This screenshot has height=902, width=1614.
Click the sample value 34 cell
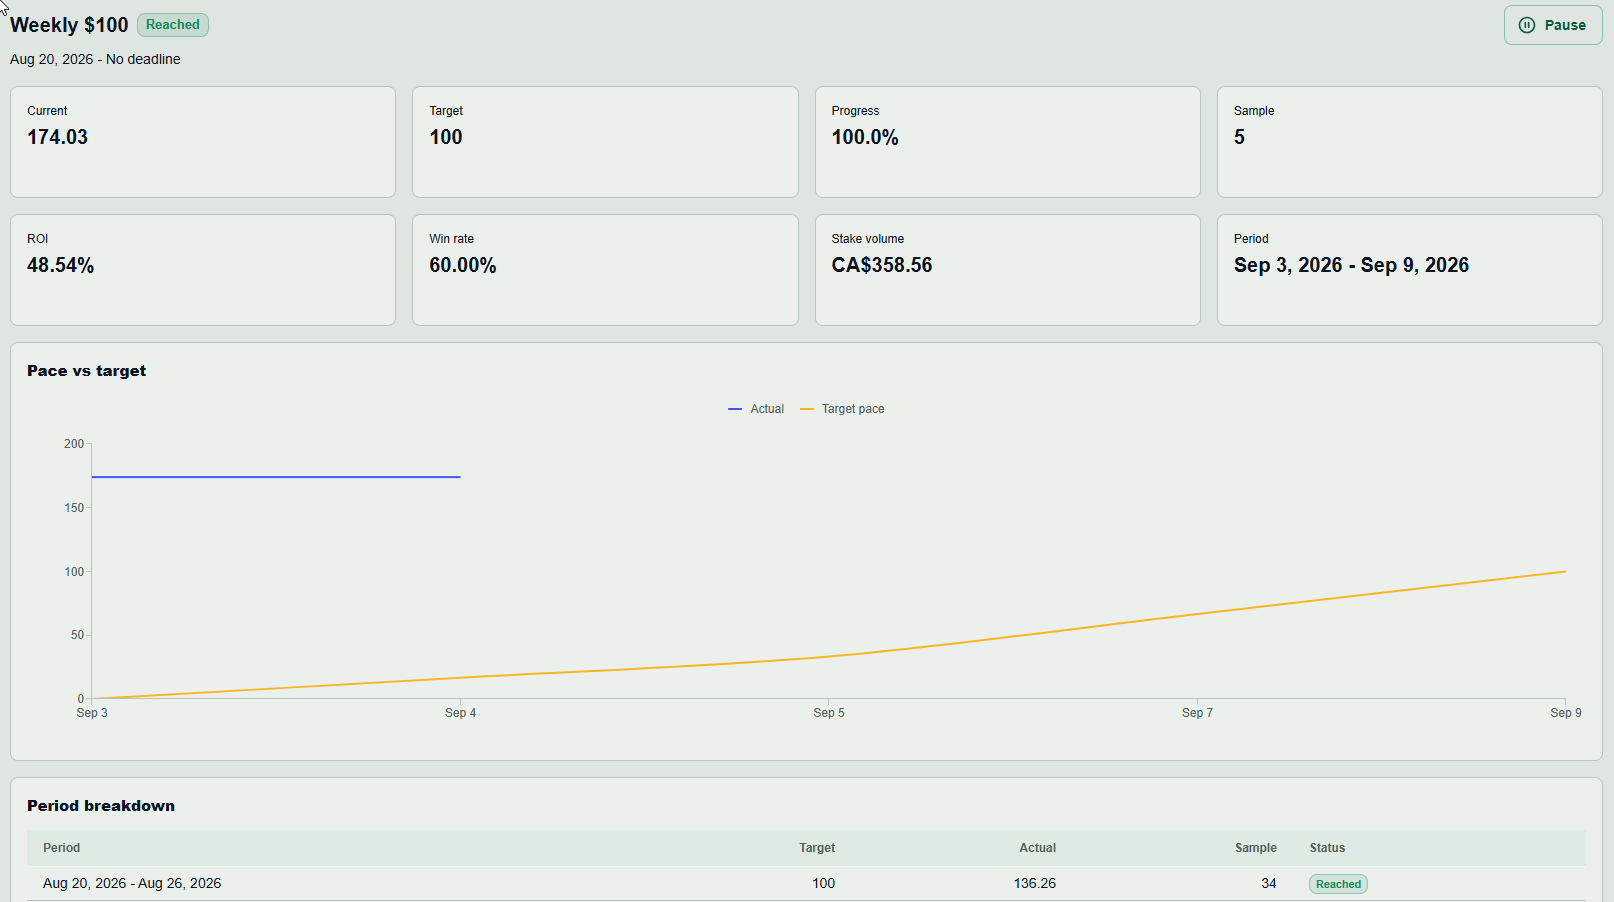point(1269,884)
